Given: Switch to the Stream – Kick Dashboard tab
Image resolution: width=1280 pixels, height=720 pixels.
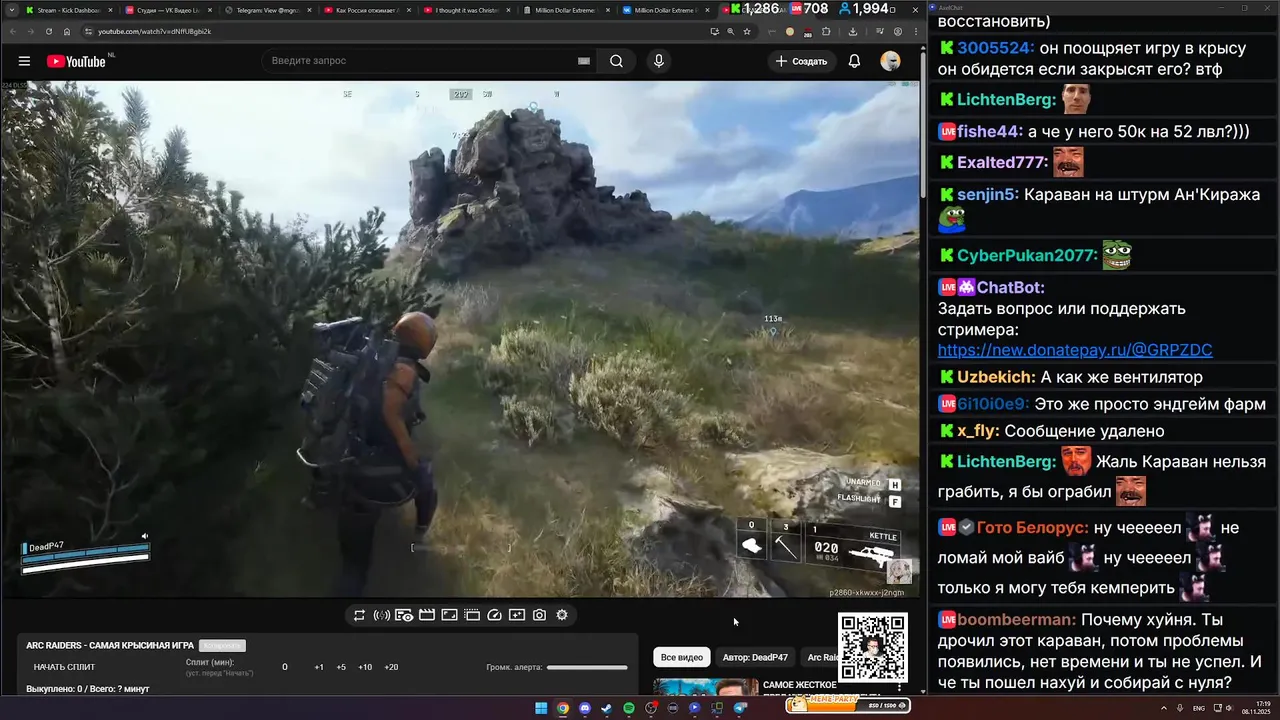Looking at the screenshot, I should tap(68, 10).
